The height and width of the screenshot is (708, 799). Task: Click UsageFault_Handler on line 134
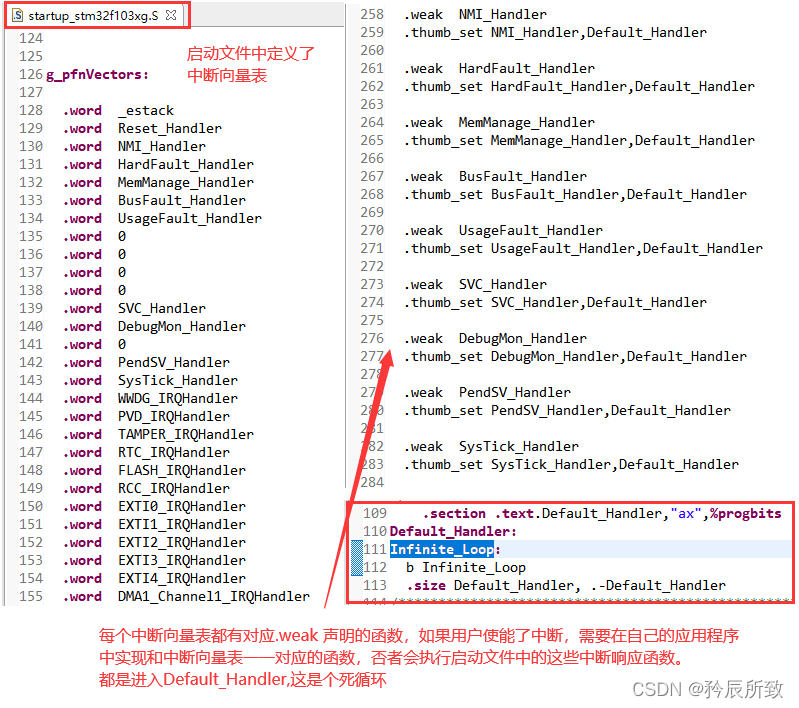(190, 219)
